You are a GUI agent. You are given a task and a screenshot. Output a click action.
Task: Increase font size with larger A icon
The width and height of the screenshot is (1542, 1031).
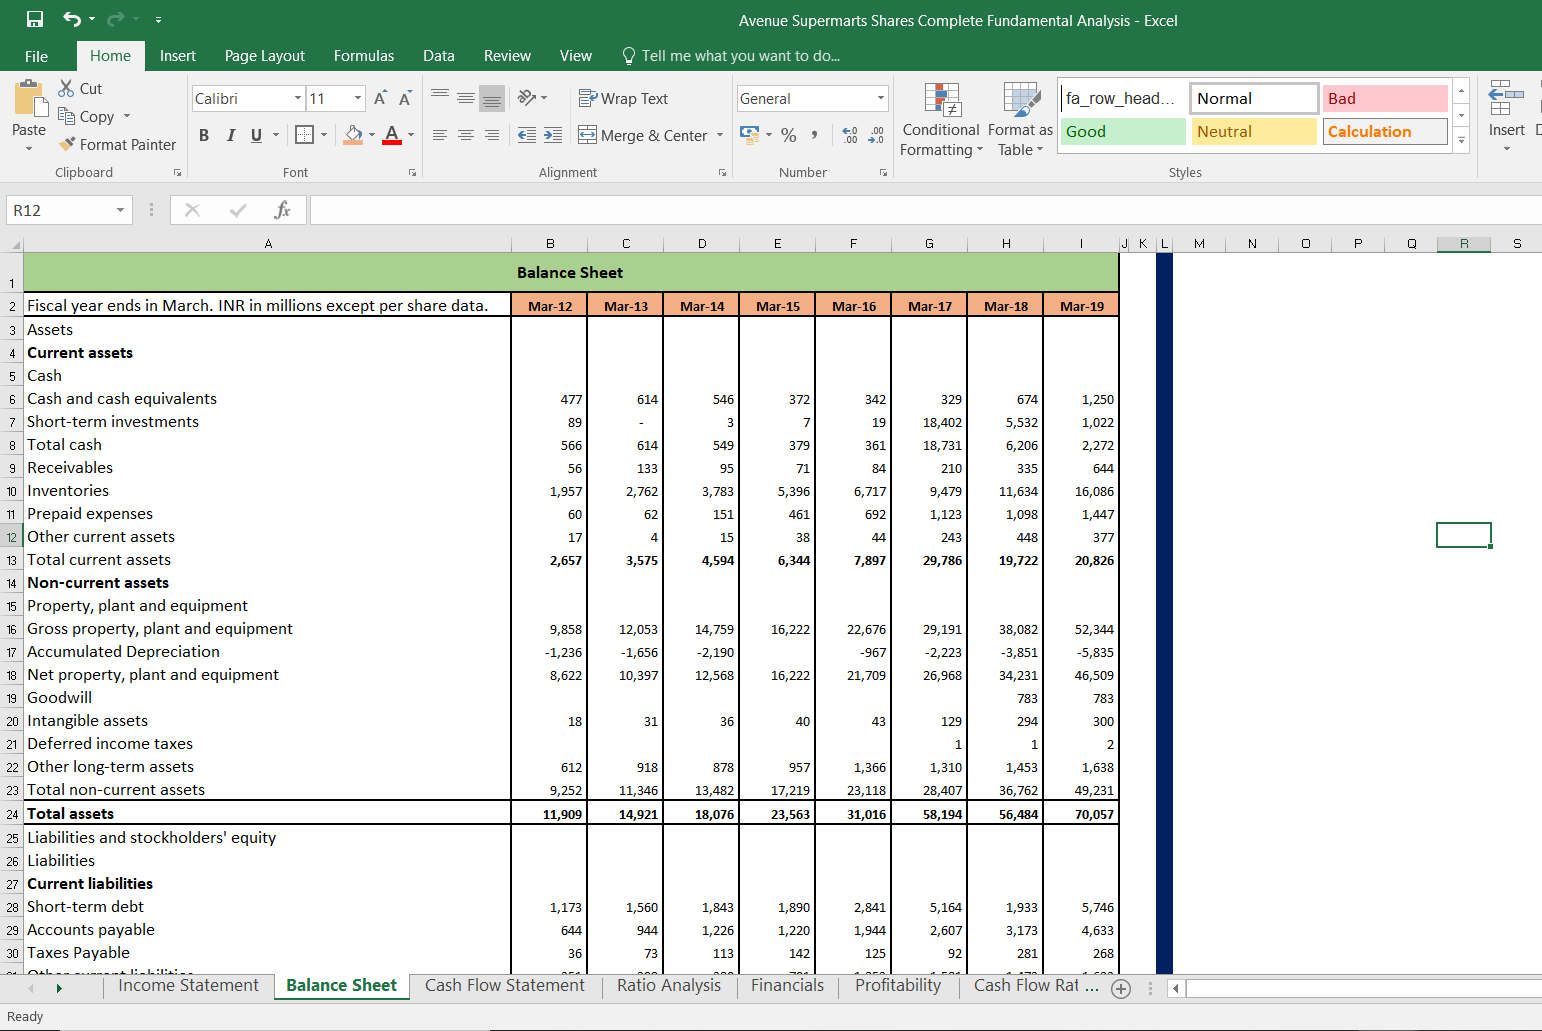(380, 98)
